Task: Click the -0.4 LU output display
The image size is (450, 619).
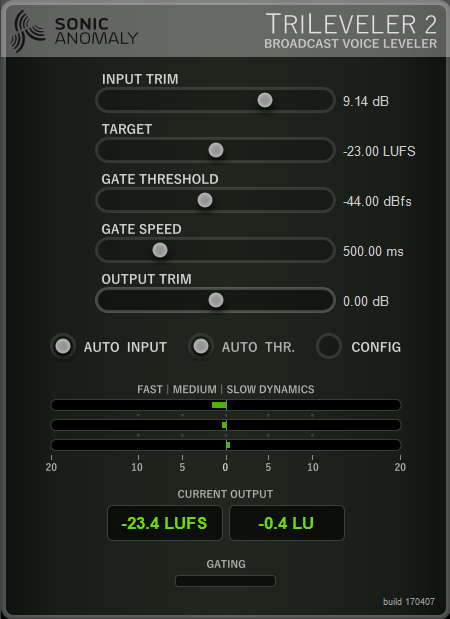Action: (287, 523)
